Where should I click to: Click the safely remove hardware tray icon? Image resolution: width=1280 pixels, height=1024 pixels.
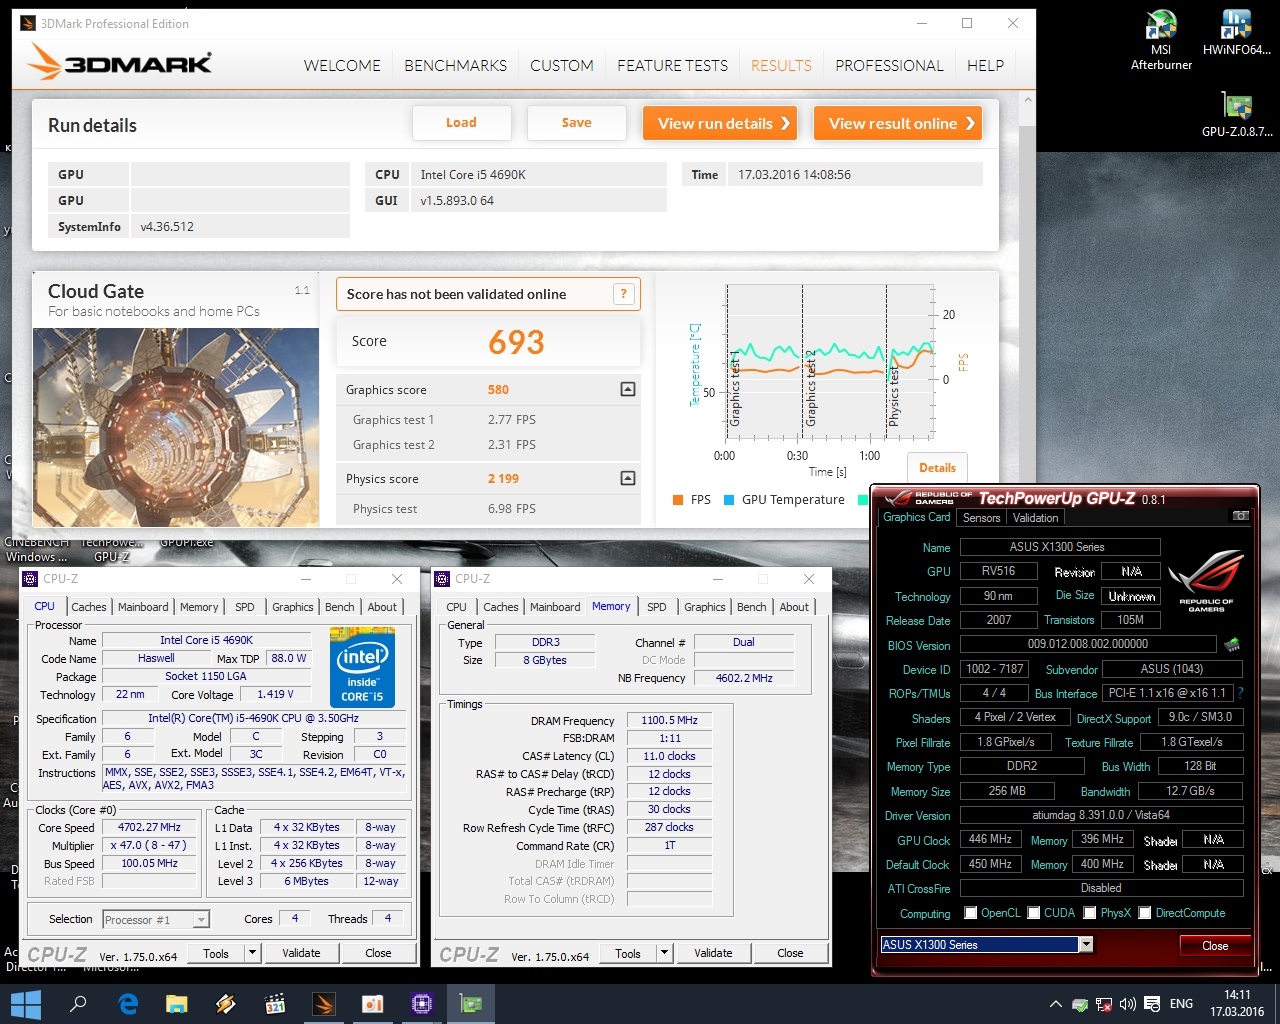1080,1004
